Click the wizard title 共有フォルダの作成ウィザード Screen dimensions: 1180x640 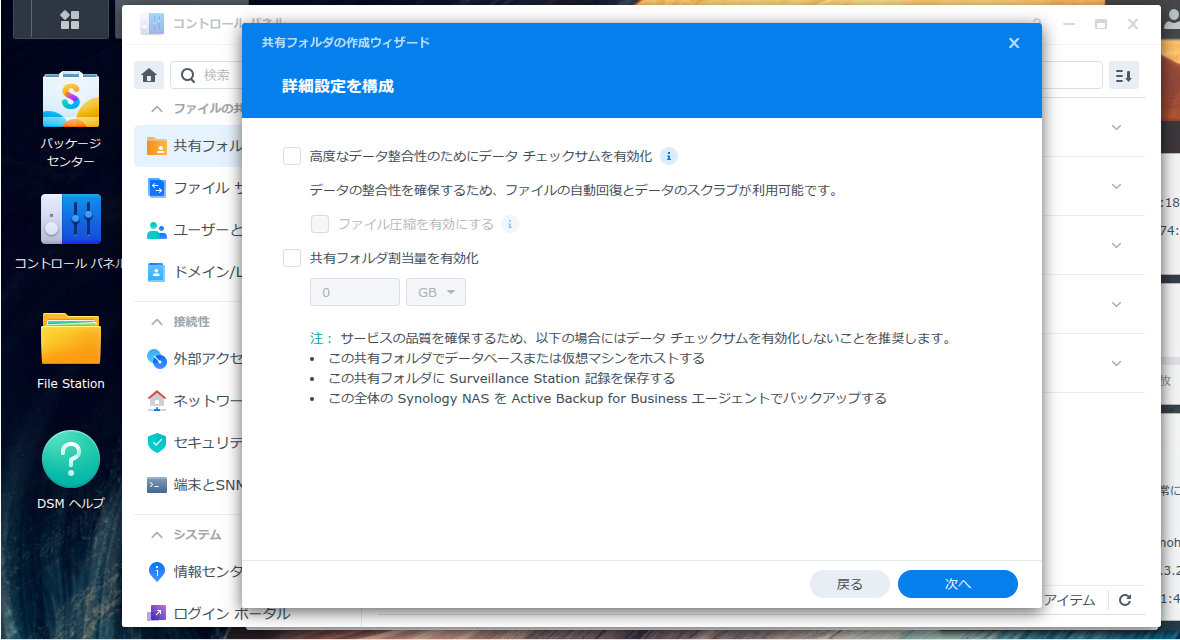coord(345,43)
